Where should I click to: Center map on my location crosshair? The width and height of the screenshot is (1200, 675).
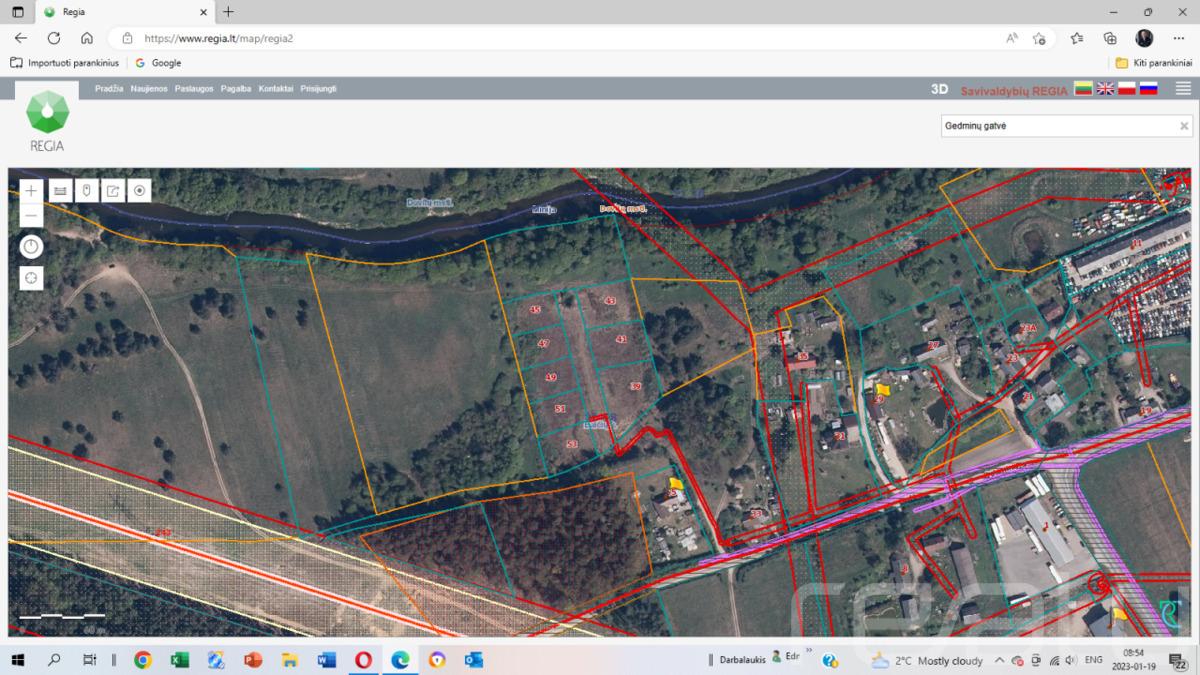click(x=32, y=278)
